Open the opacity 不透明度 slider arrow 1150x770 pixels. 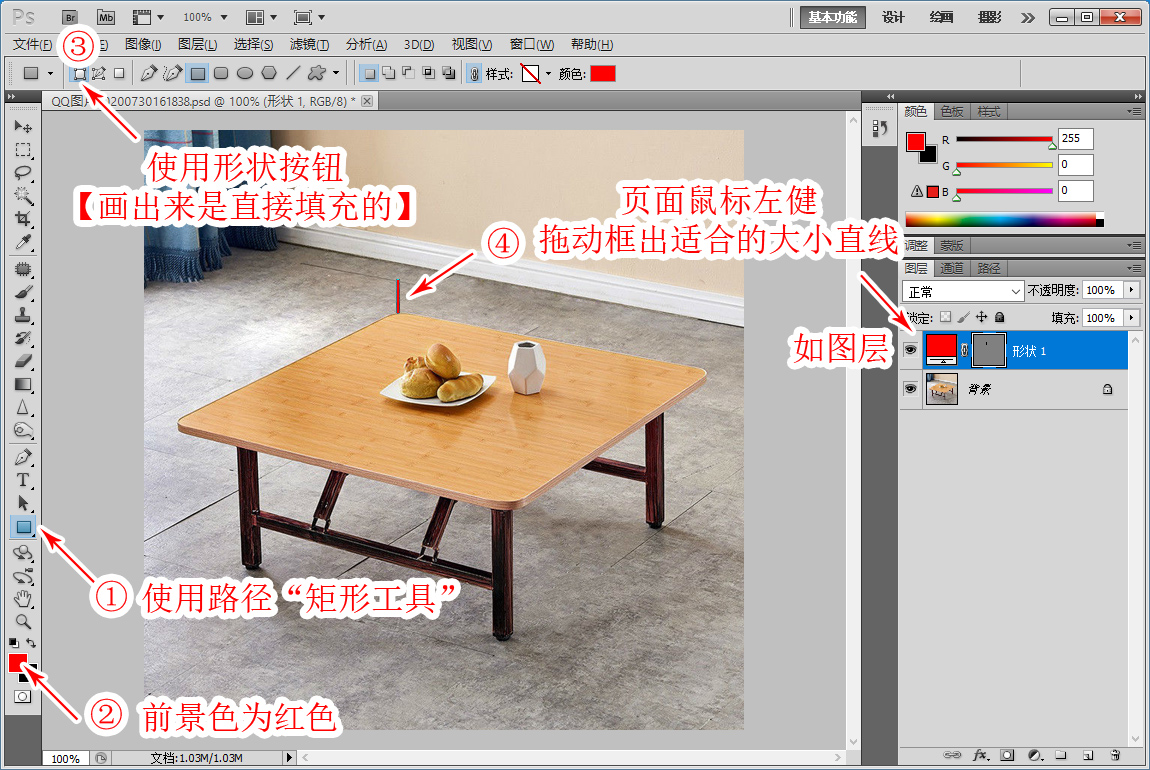[x=1132, y=290]
